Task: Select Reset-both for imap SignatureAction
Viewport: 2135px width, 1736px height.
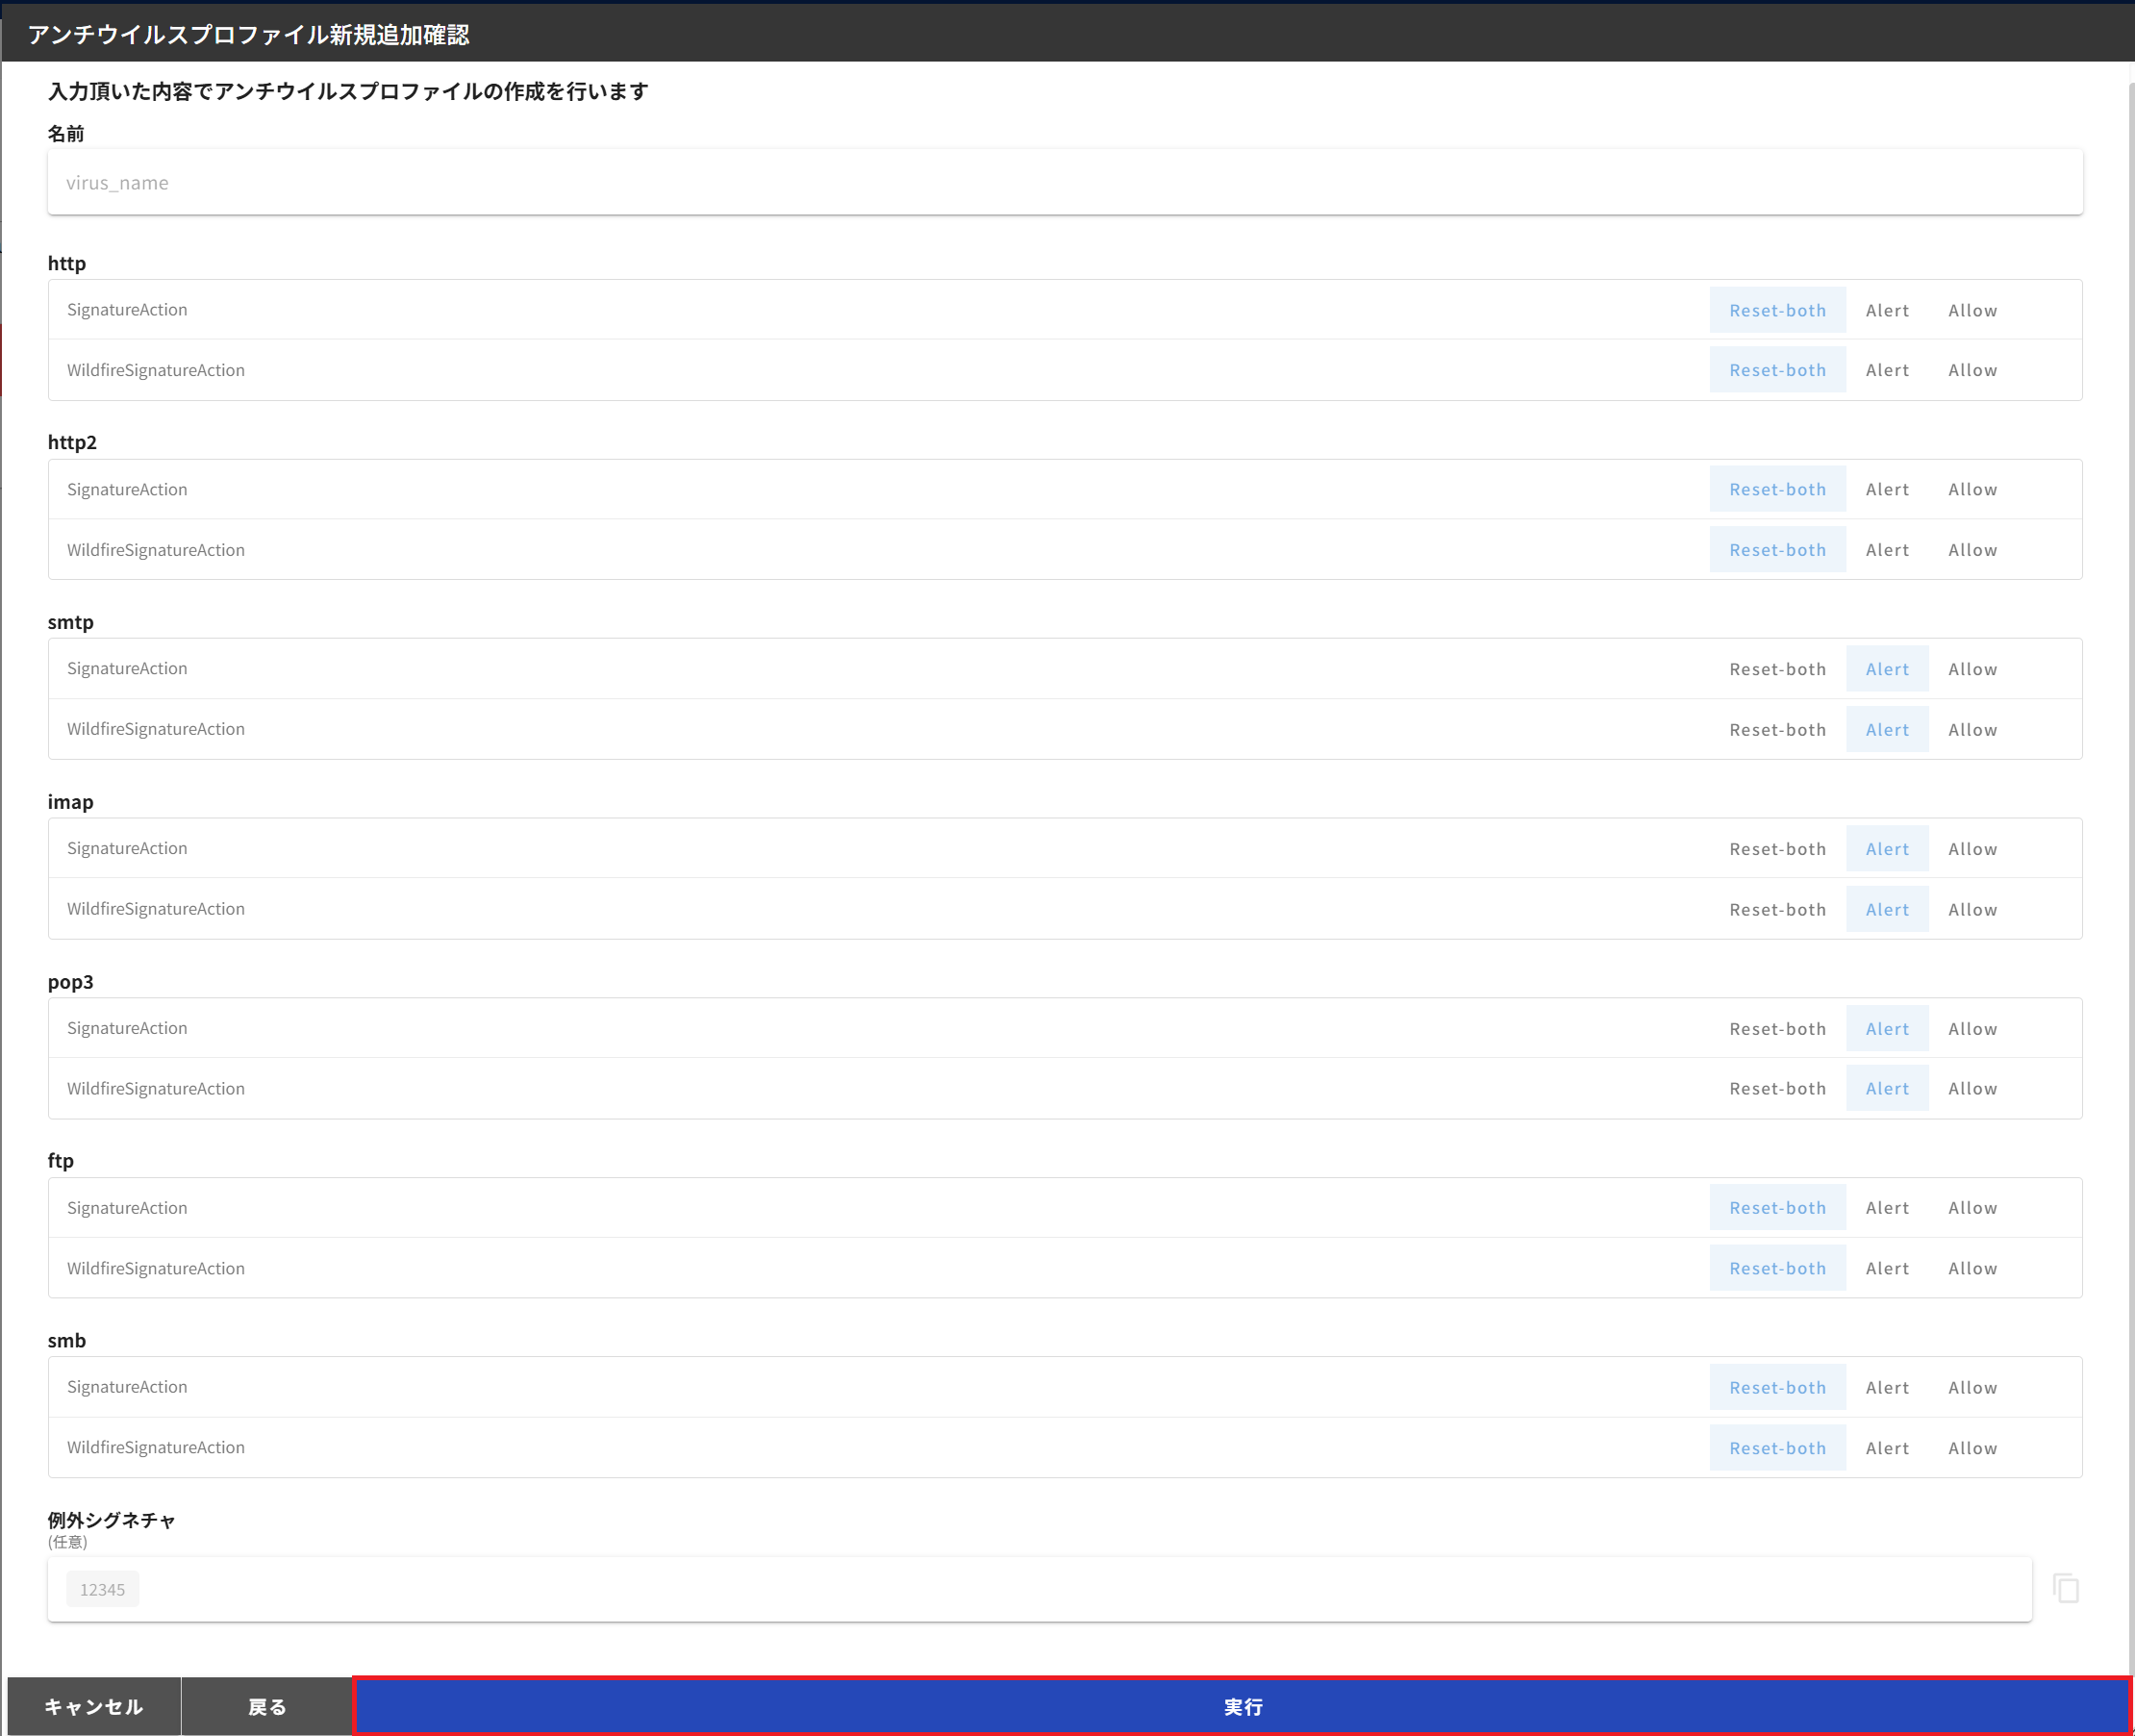Action: coord(1776,849)
